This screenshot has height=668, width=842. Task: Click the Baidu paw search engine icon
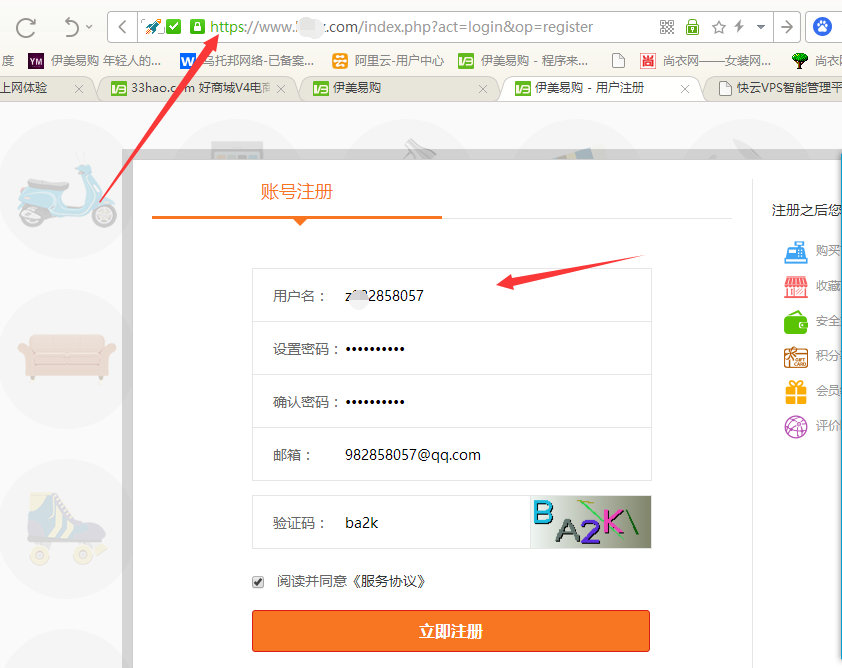coord(822,26)
